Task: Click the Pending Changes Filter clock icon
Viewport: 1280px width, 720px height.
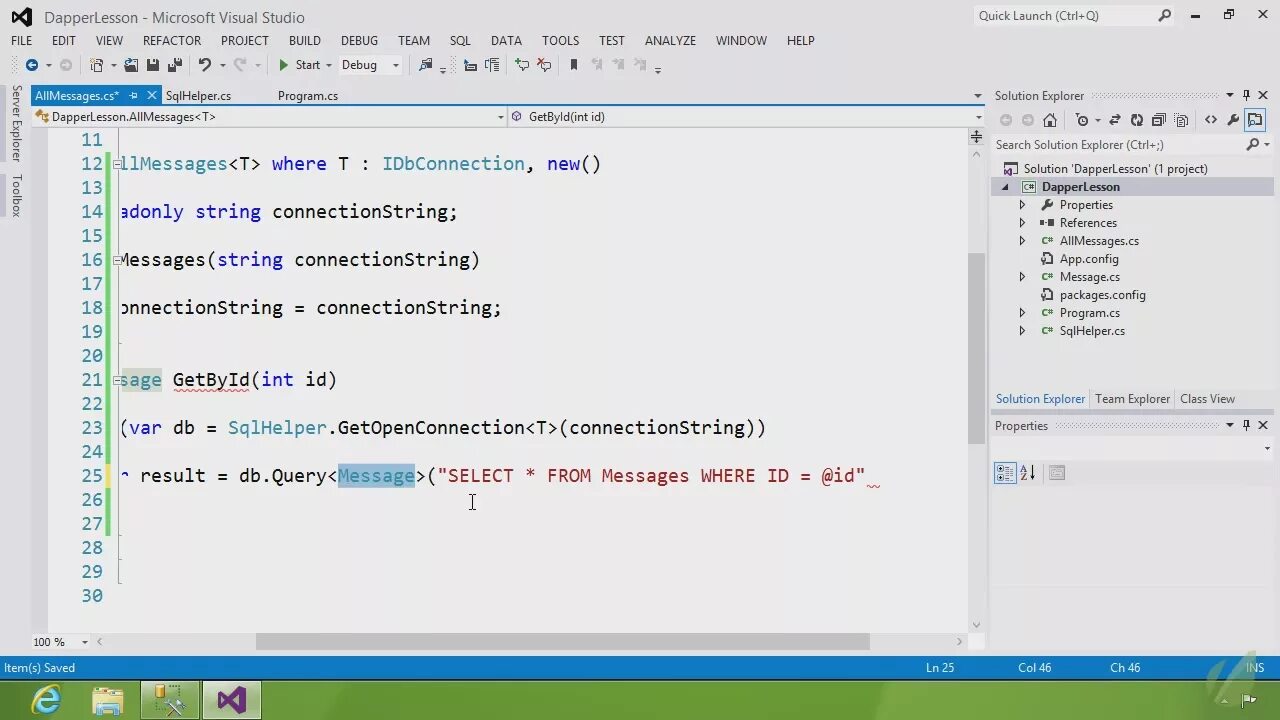Action: (1082, 120)
